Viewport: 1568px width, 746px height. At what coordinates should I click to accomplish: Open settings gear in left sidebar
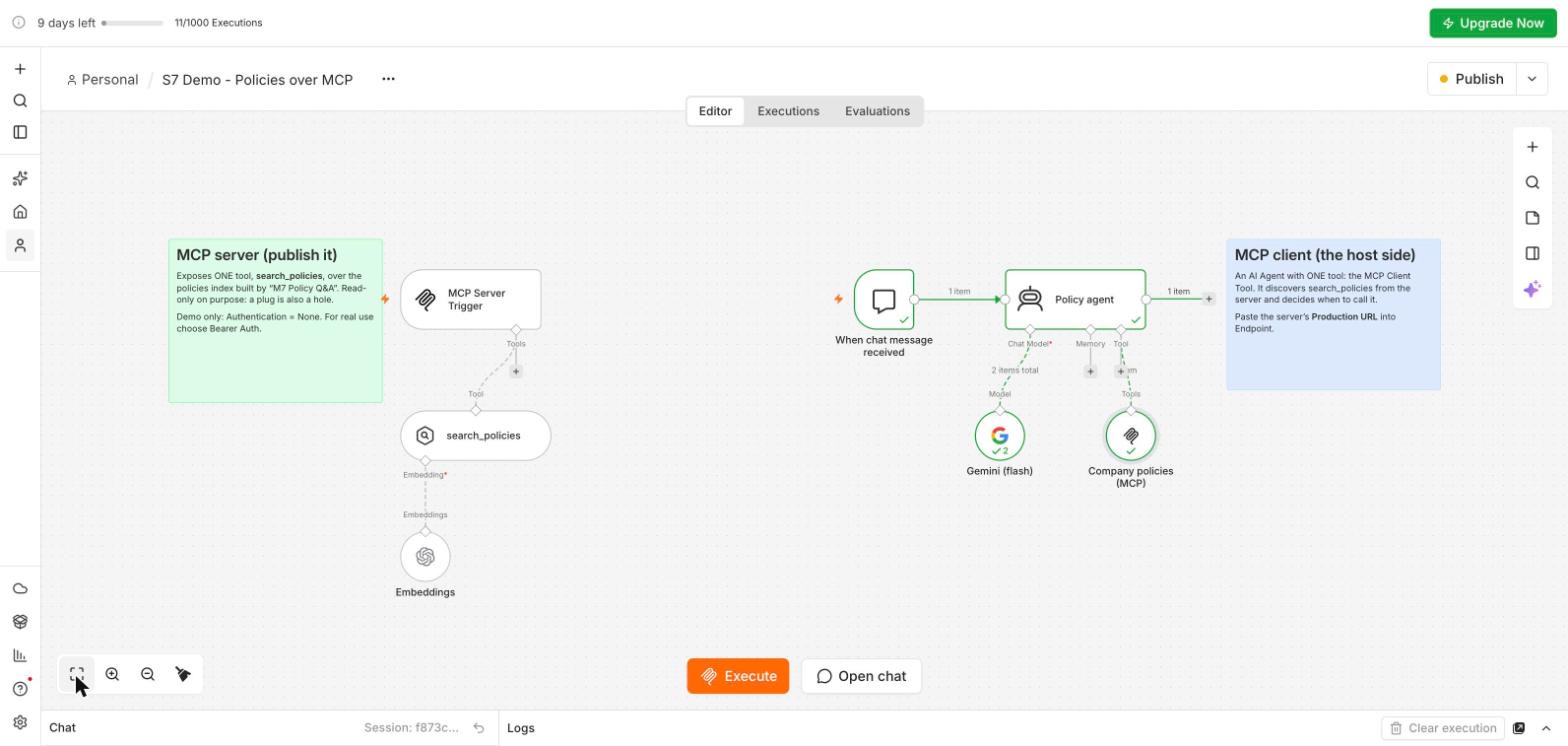click(x=20, y=722)
